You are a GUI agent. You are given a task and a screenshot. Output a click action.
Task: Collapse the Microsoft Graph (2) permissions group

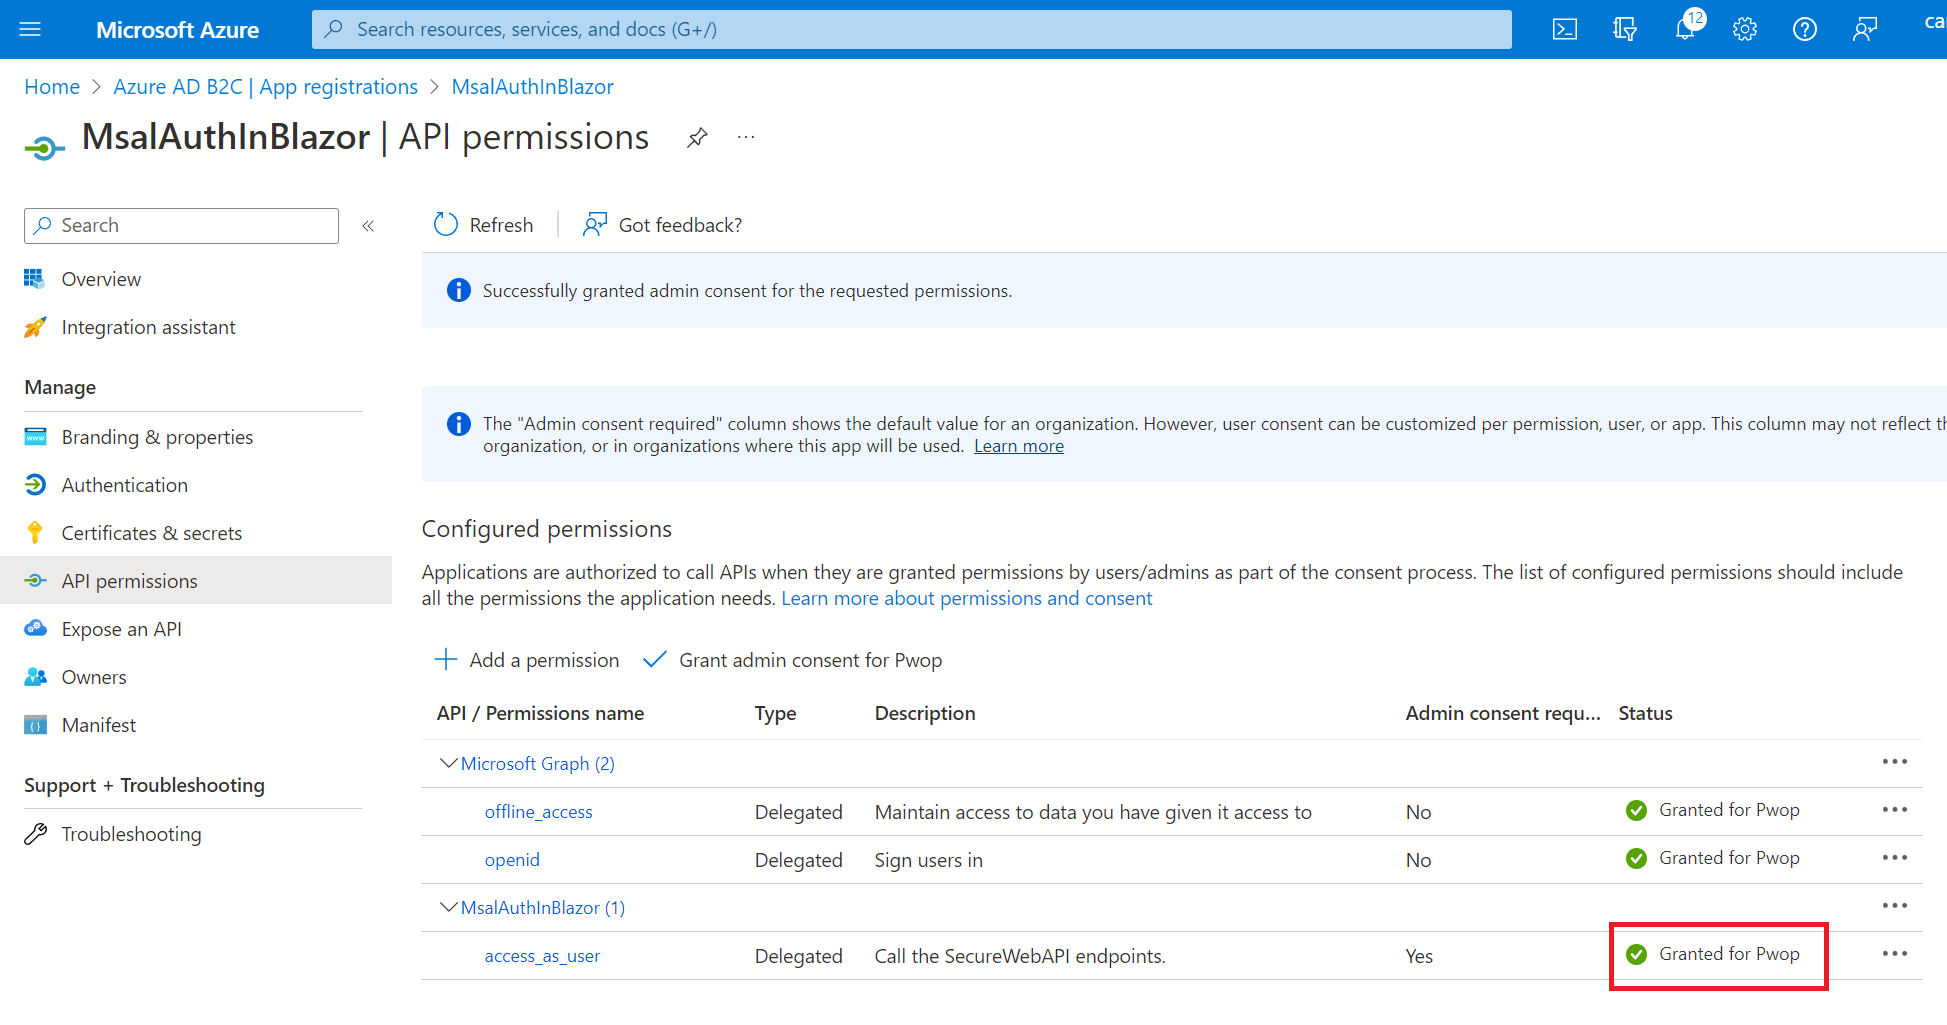point(449,764)
